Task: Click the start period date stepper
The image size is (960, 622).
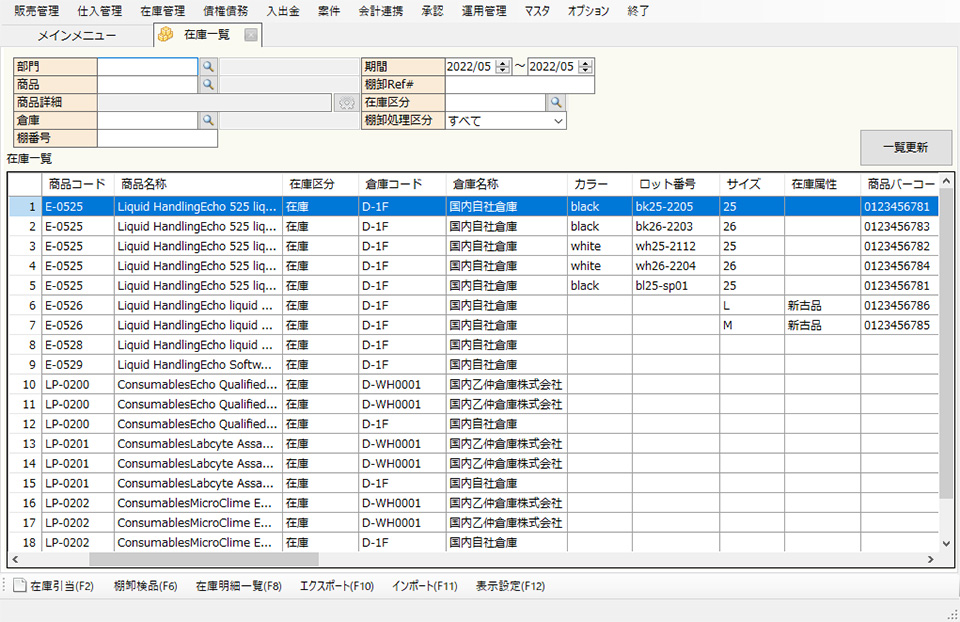Action: click(x=502, y=67)
